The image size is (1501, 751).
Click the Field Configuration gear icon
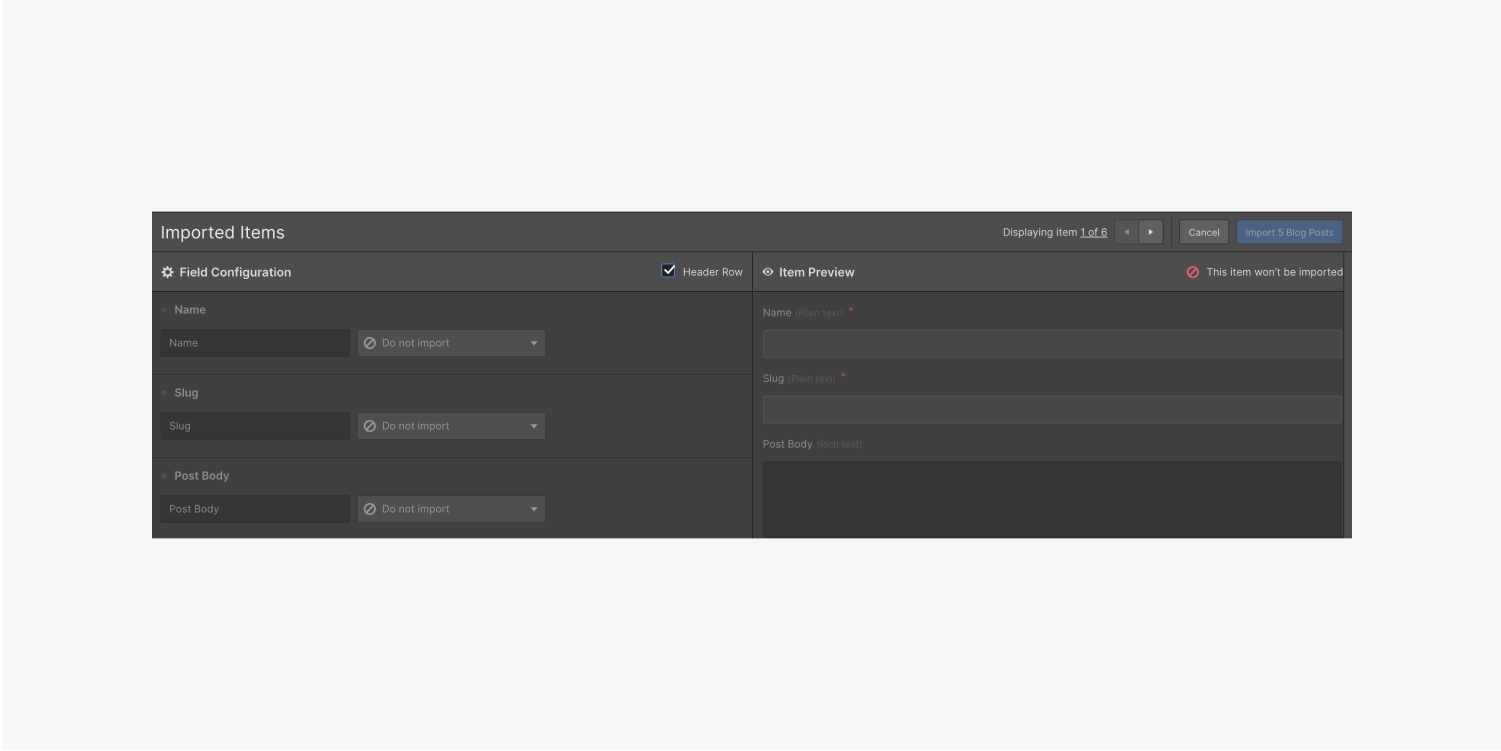tap(167, 271)
